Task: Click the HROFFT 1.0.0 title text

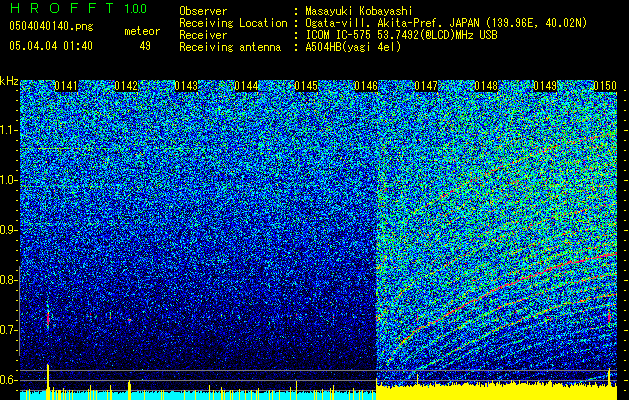Action: click(78, 8)
